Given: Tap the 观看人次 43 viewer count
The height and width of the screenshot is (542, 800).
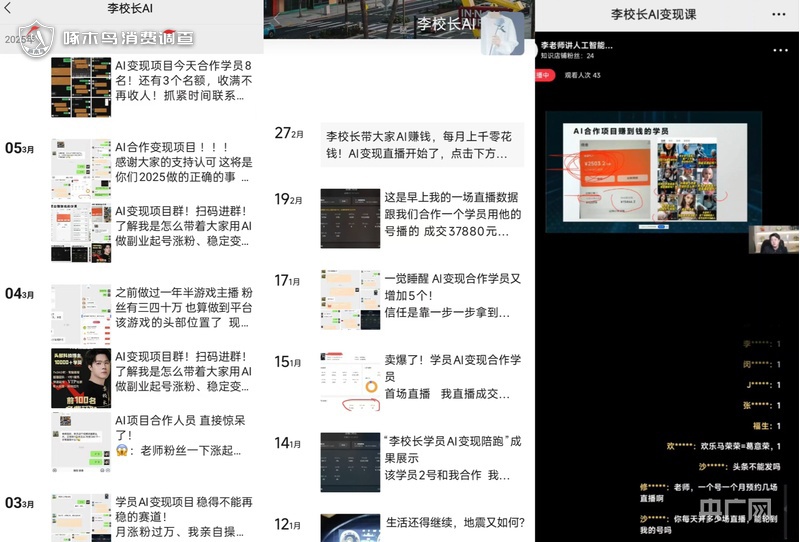Looking at the screenshot, I should (582, 75).
